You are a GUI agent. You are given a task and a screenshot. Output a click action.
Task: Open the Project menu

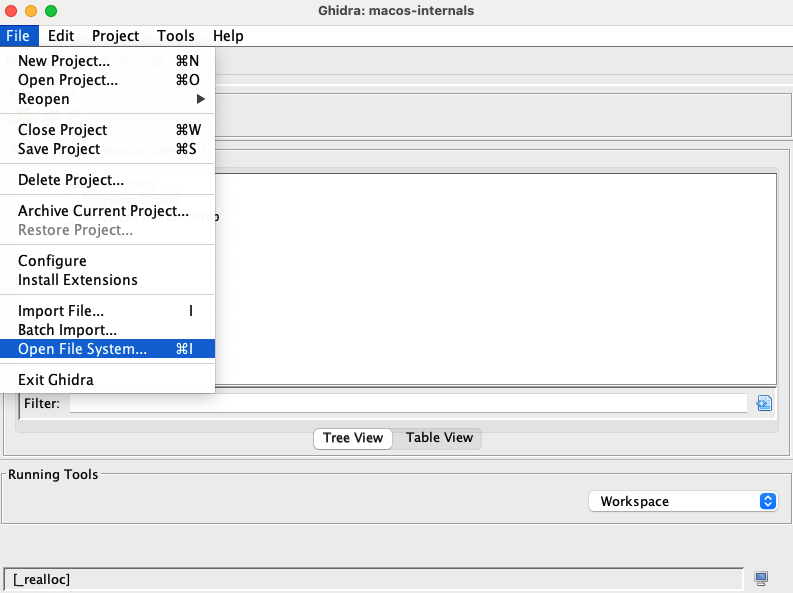coord(115,36)
